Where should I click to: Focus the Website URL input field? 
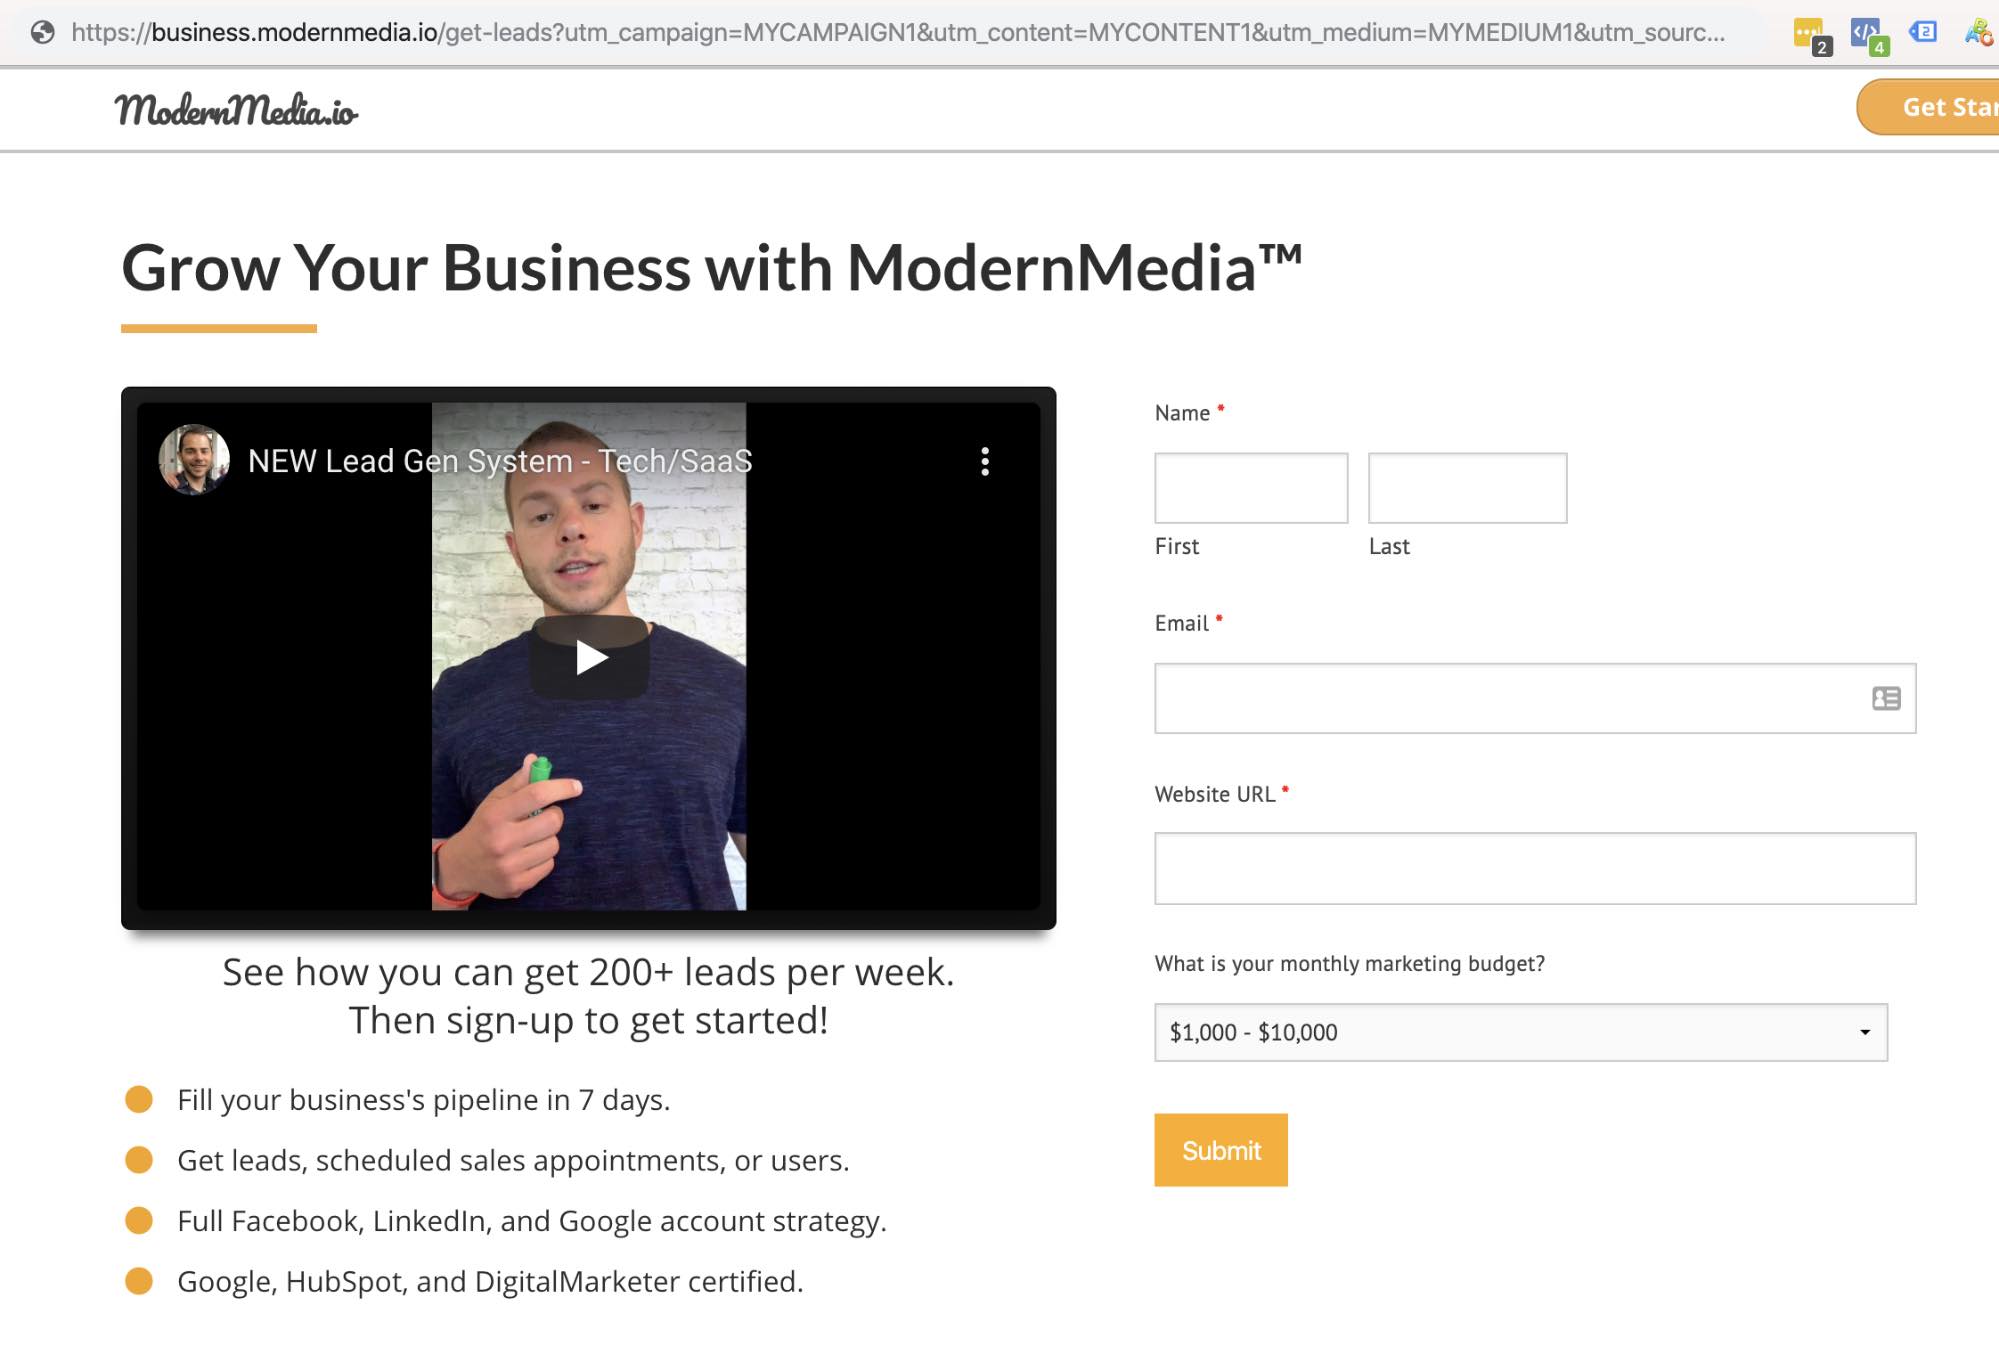(x=1535, y=868)
